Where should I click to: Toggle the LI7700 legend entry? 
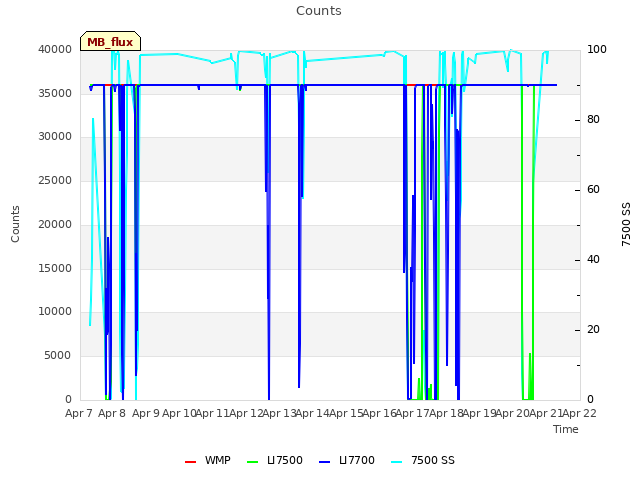[x=347, y=460]
